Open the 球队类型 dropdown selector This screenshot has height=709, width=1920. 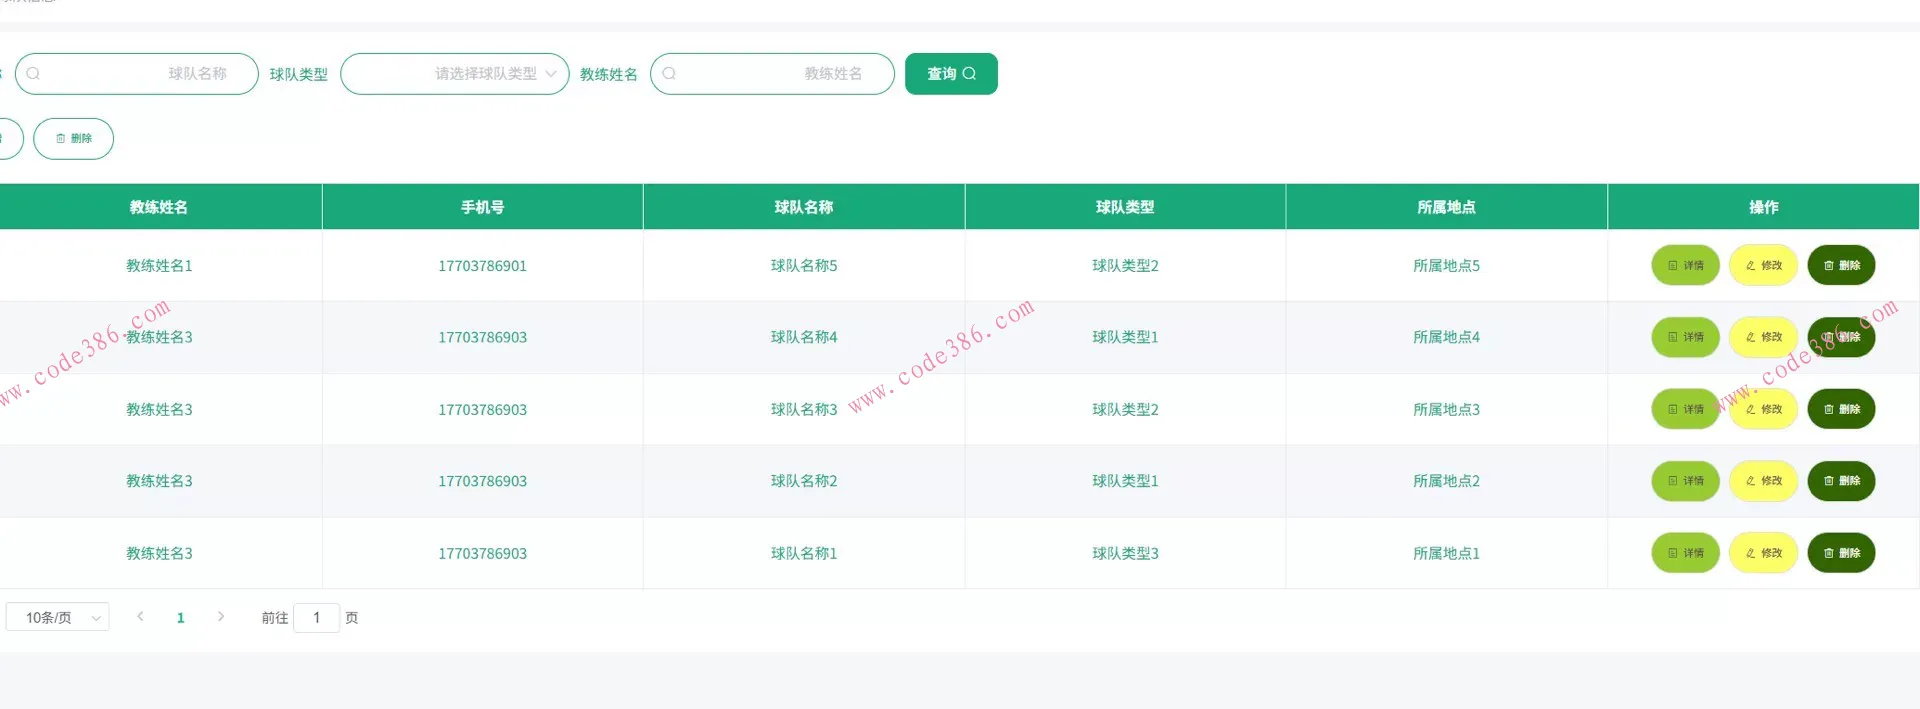point(455,74)
